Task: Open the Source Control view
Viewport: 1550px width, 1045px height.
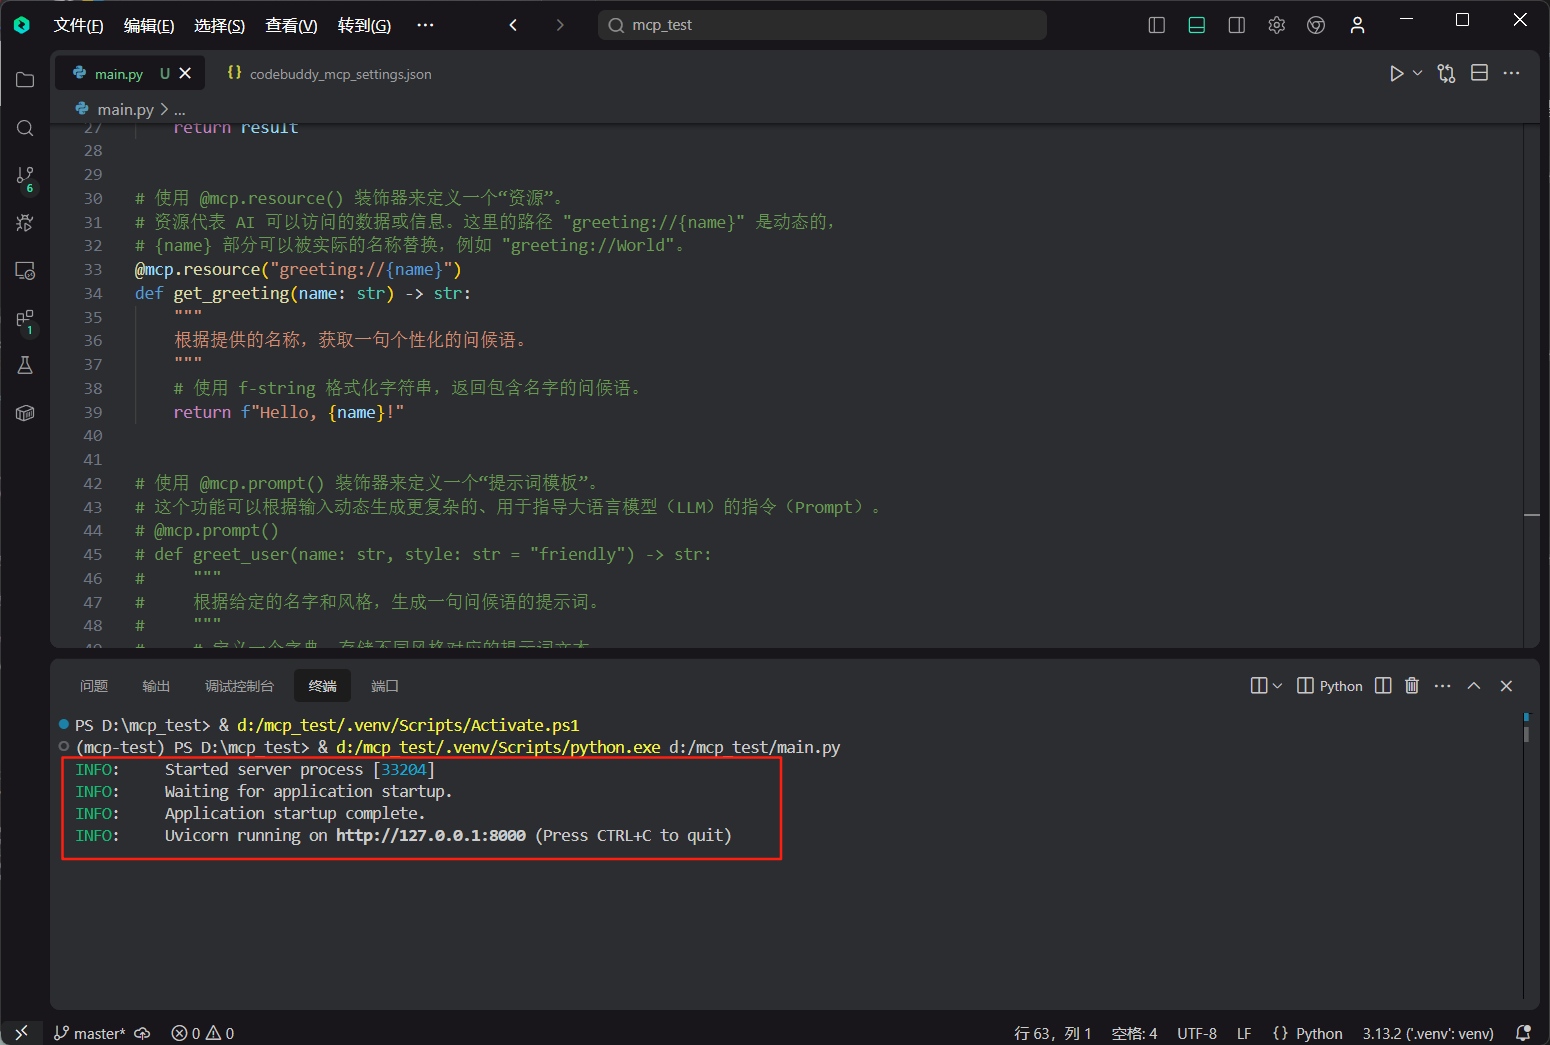Action: [25, 177]
